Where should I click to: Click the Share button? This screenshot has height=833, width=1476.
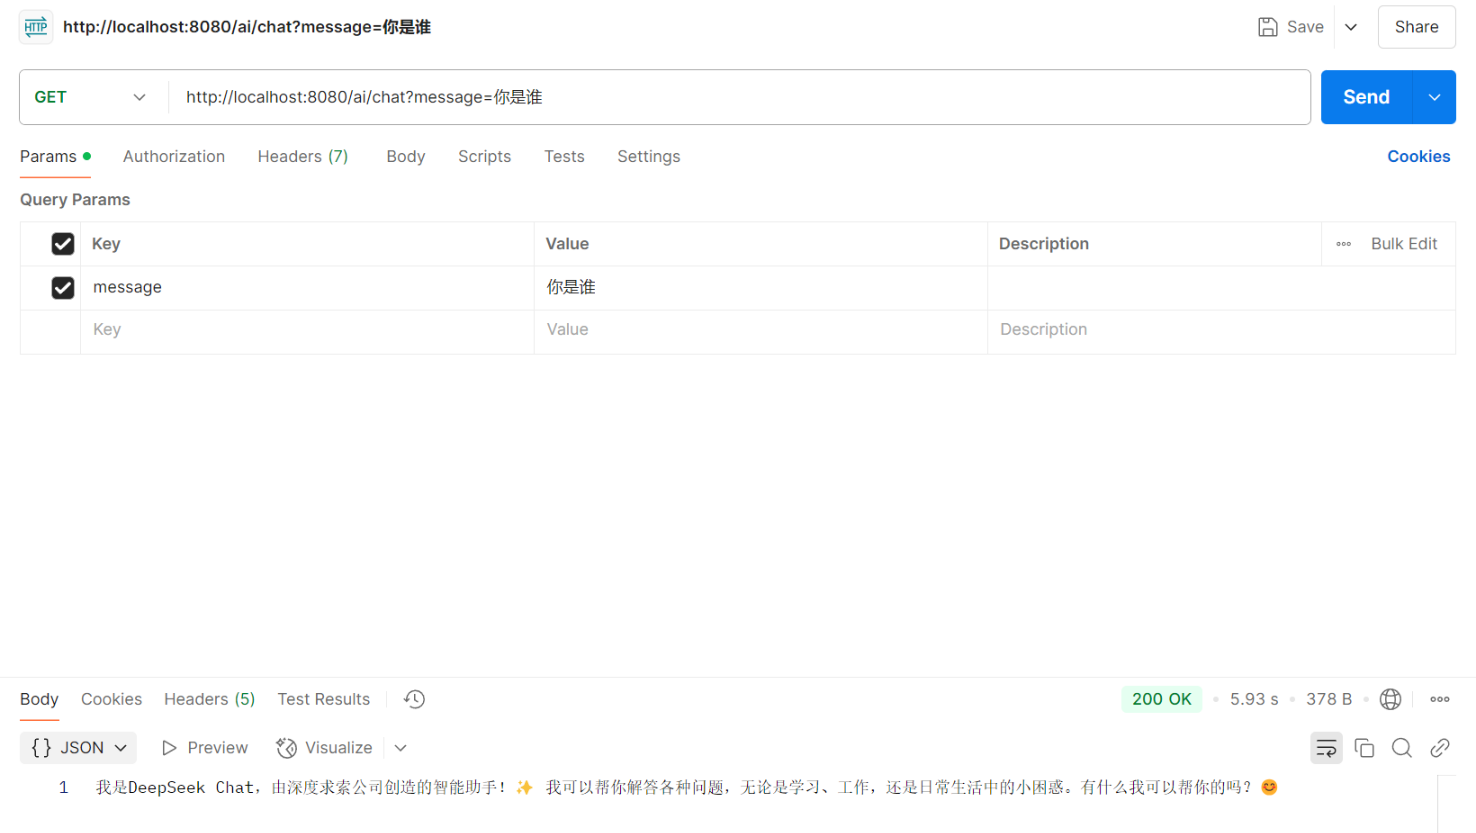point(1416,27)
